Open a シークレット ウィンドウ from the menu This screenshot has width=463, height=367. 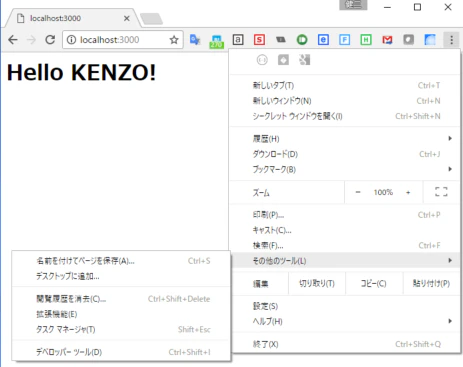coord(345,116)
